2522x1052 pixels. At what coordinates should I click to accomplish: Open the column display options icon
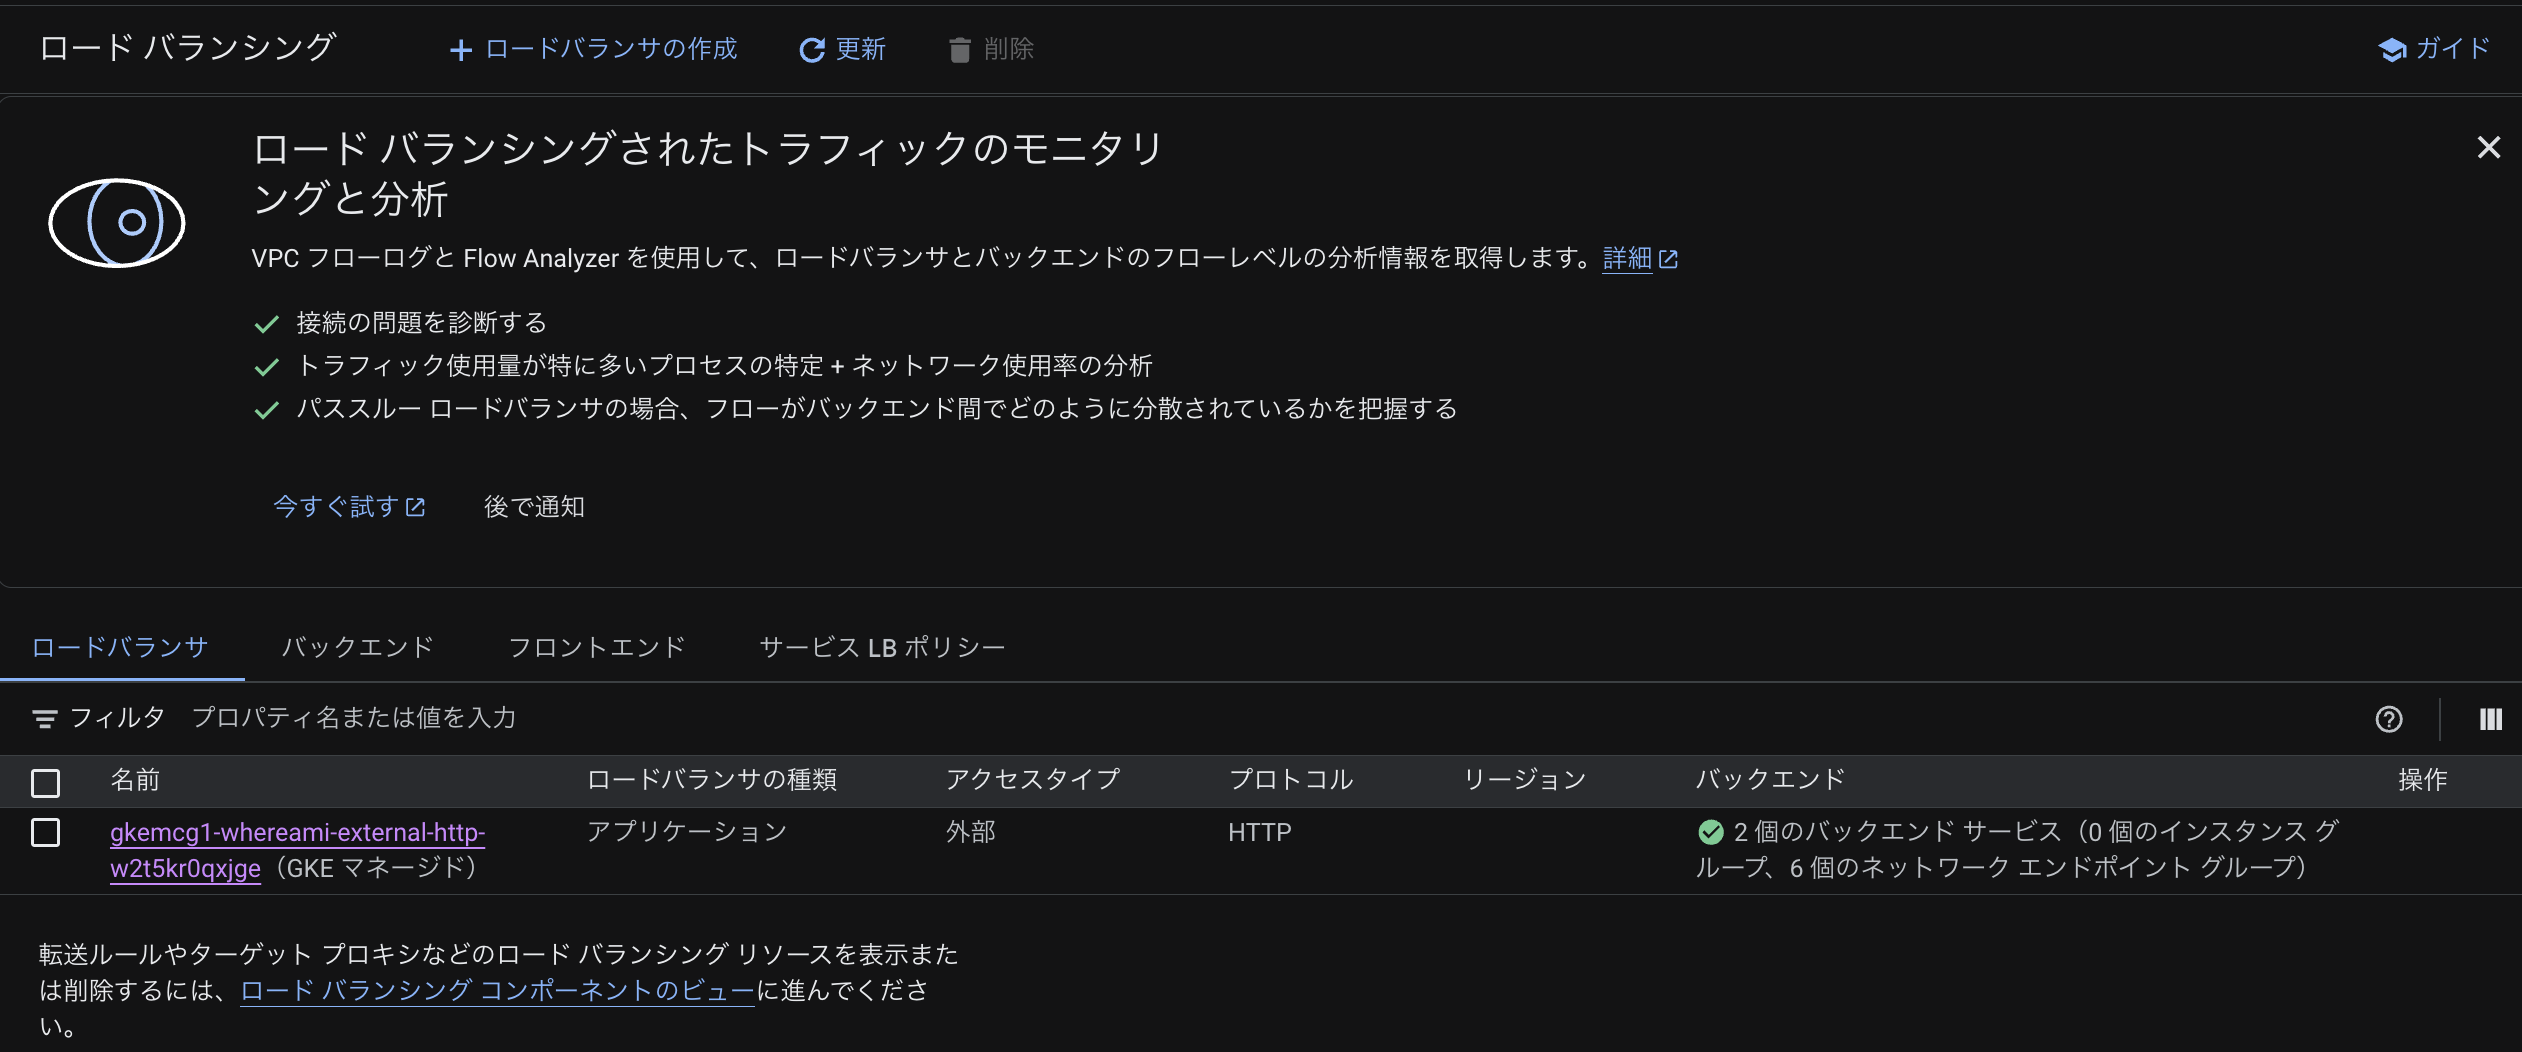tap(2490, 719)
